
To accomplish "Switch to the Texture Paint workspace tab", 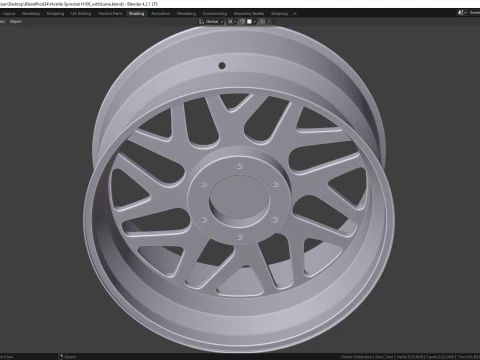I will coord(110,14).
